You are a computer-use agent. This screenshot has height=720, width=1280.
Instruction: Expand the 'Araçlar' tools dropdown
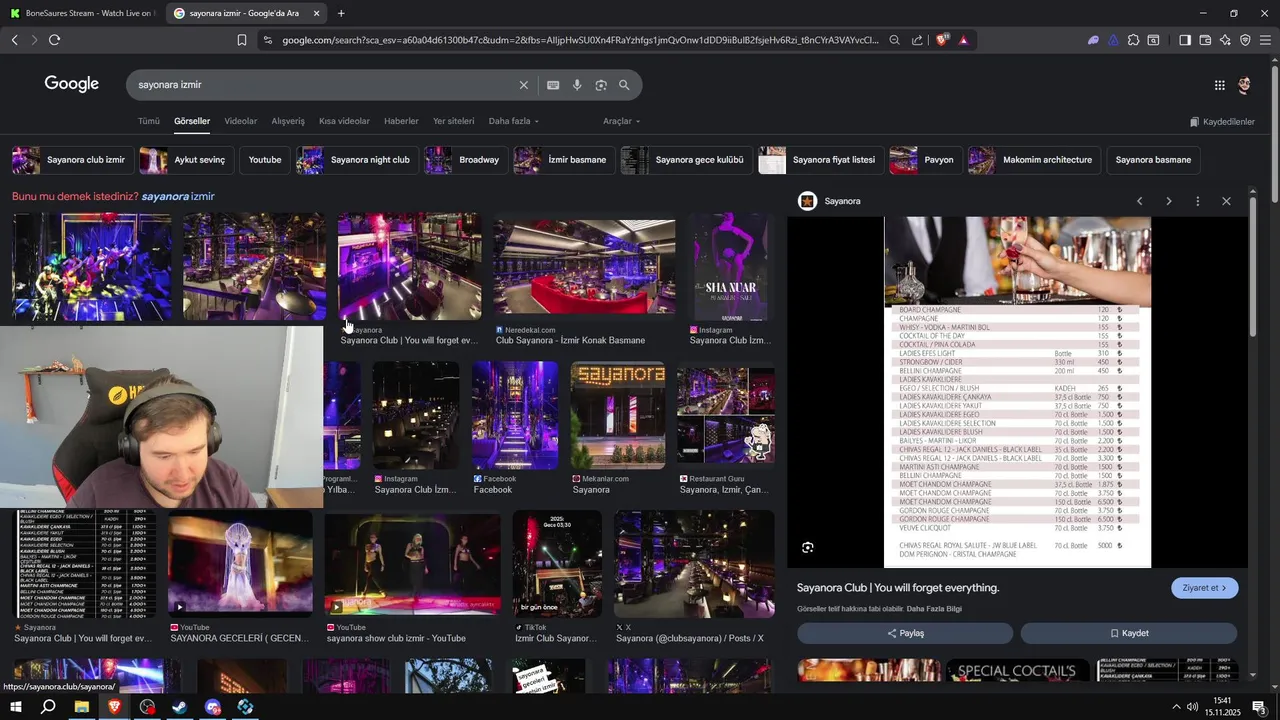tap(621, 121)
